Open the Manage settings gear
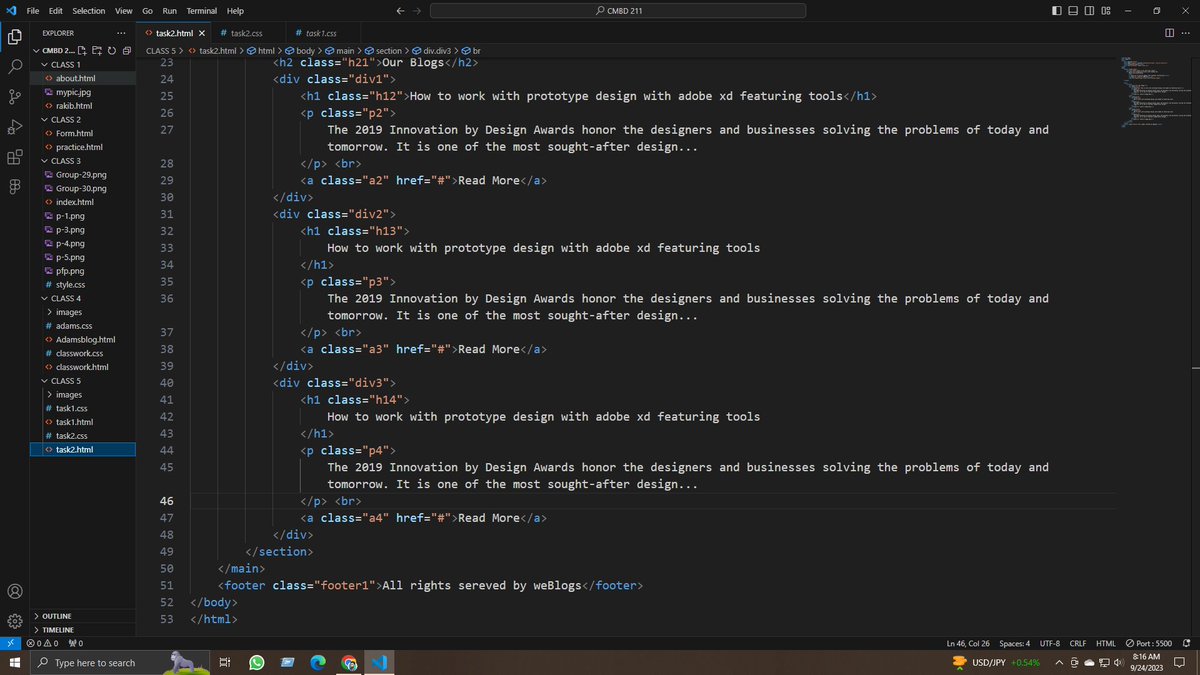 14,620
